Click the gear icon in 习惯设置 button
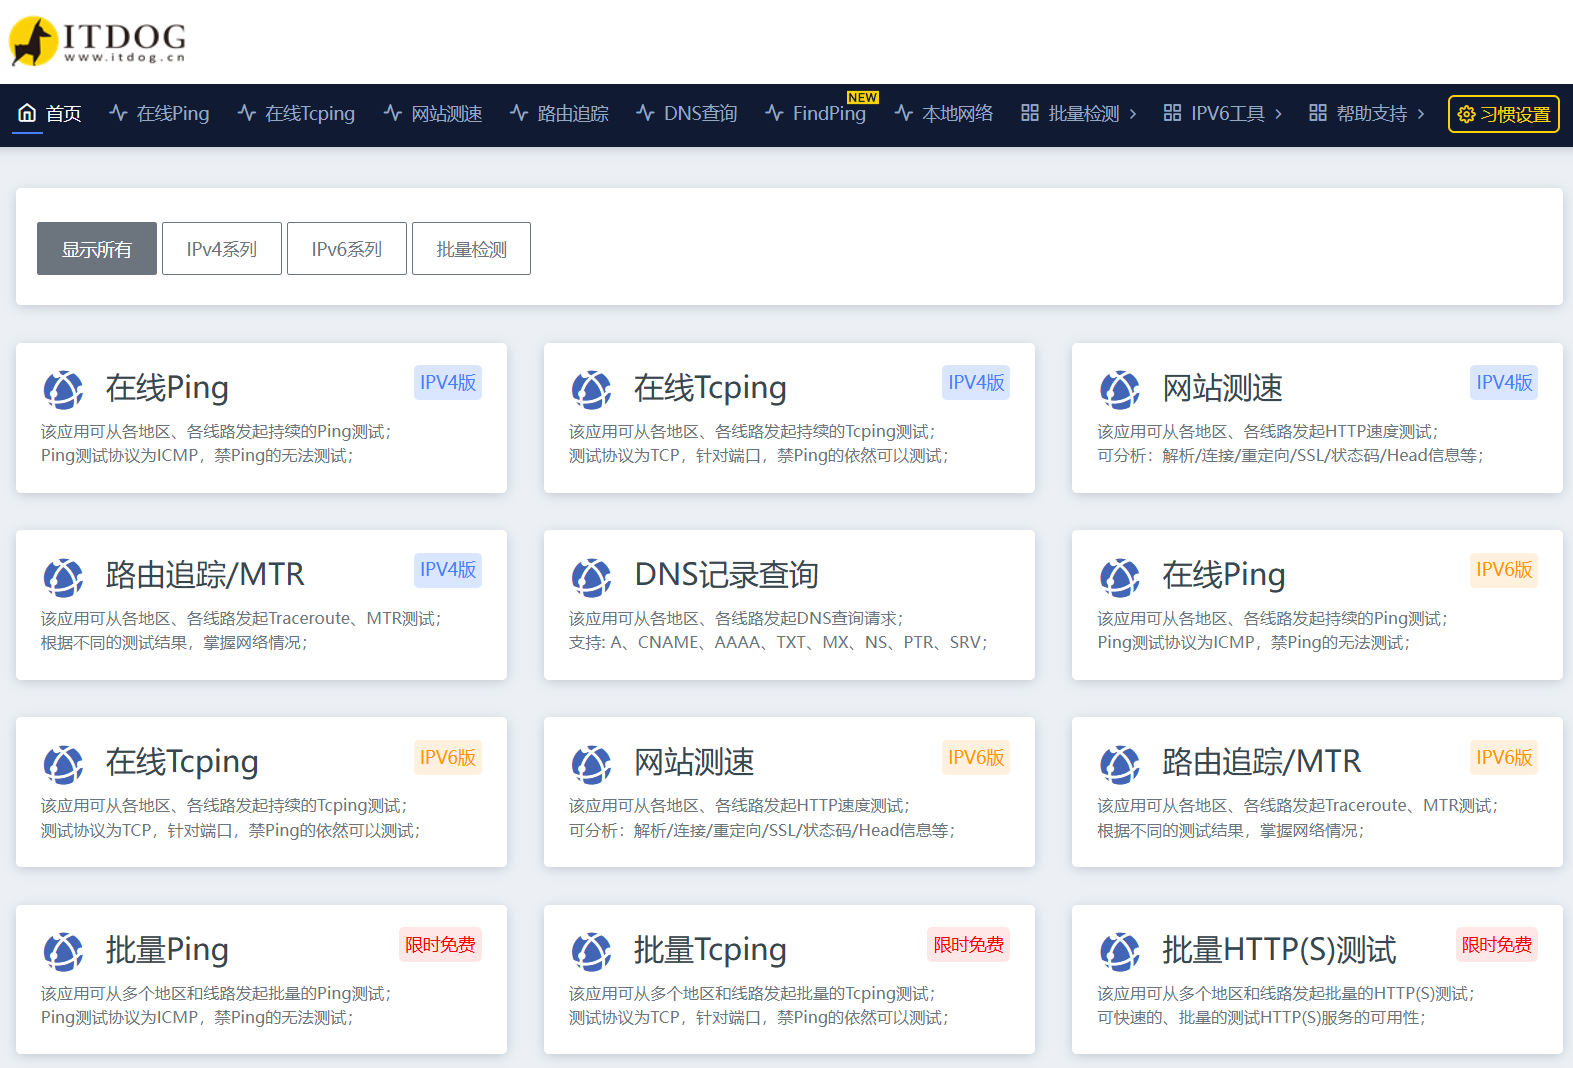Screen dimensions: 1573x1068 pos(1466,114)
